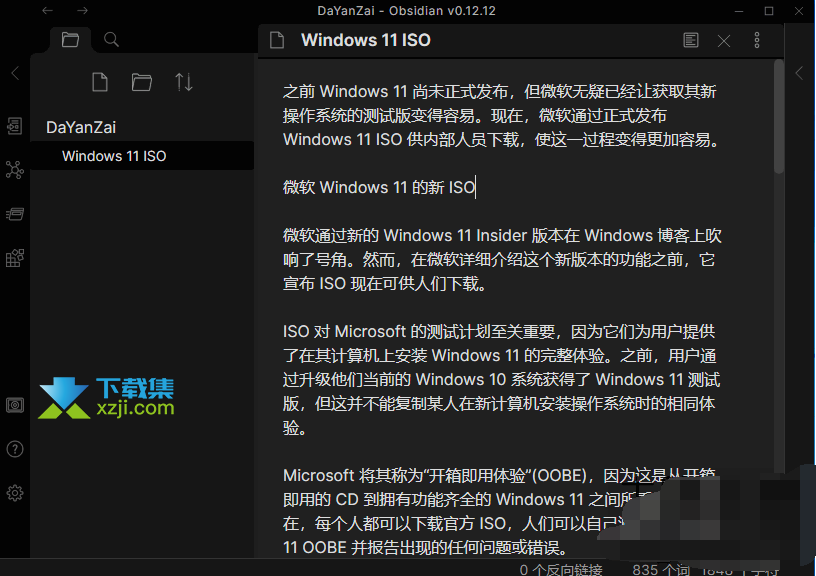Minimize the Obsidian window

click(739, 11)
